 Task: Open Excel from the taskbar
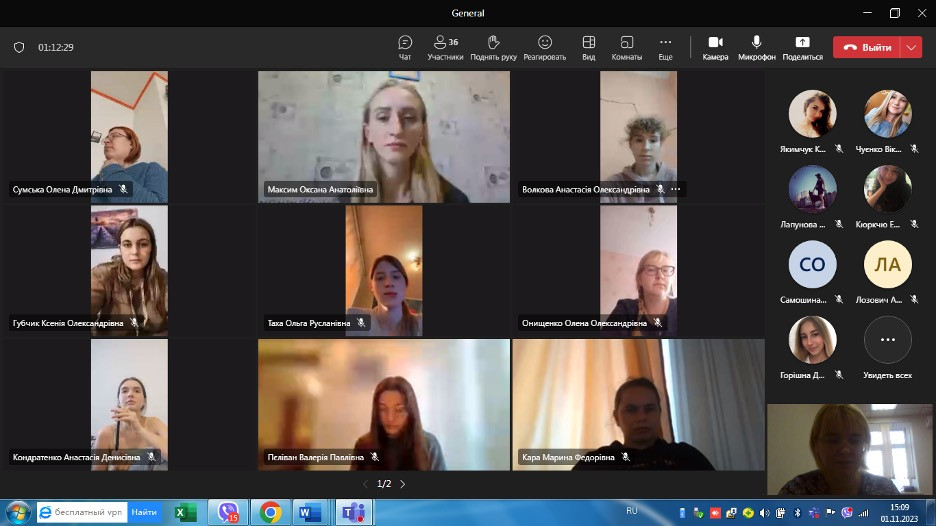point(186,512)
